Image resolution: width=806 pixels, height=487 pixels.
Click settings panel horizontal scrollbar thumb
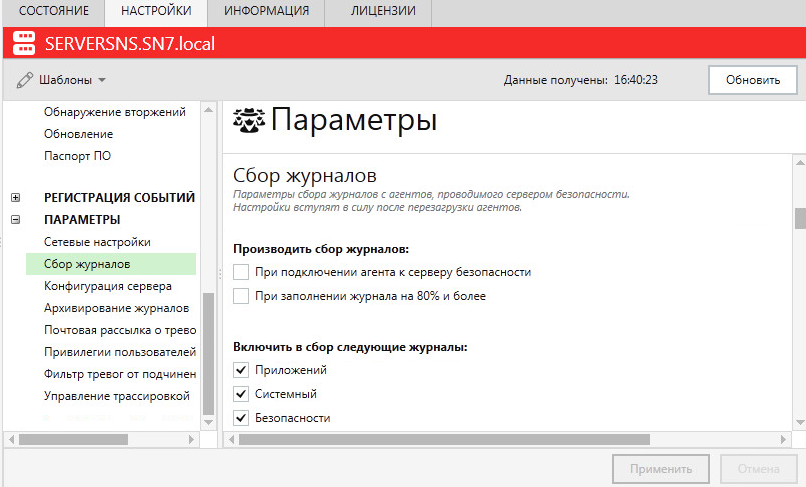444,440
